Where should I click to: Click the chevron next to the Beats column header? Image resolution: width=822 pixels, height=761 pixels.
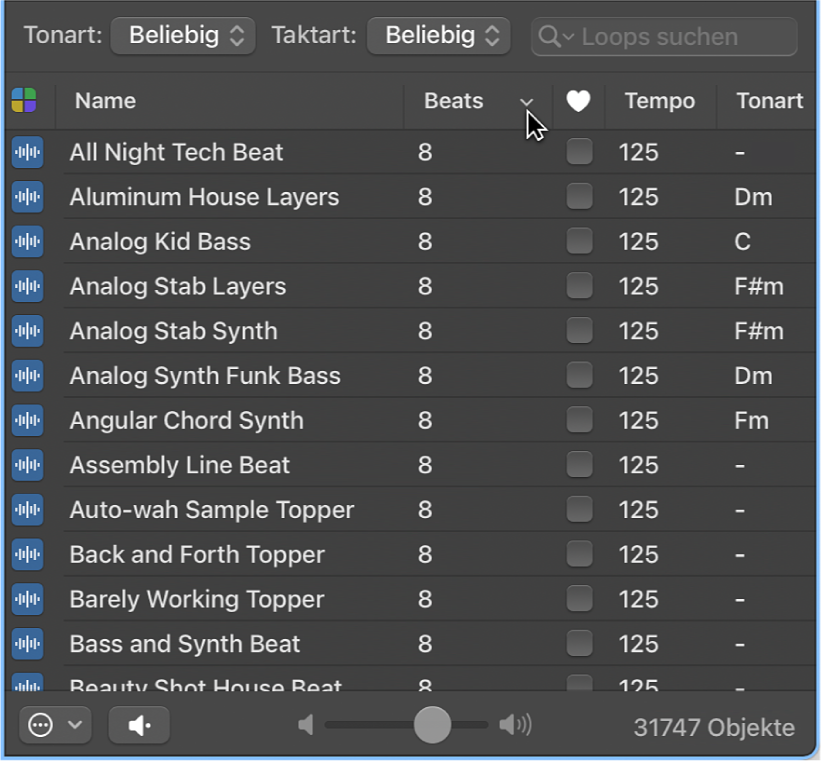[x=527, y=103]
